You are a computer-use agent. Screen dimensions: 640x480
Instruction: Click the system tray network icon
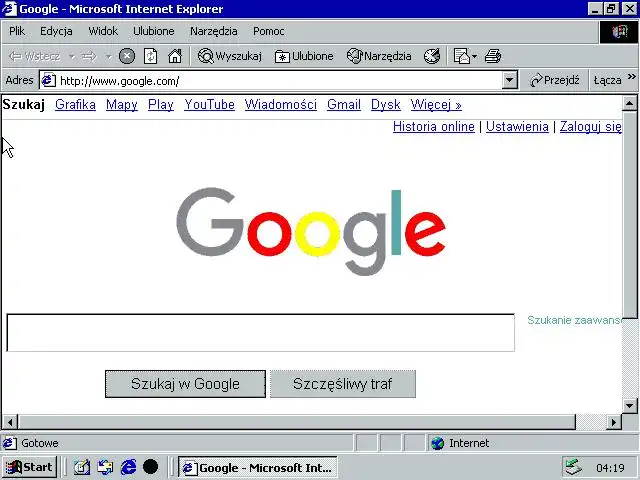click(x=573, y=467)
